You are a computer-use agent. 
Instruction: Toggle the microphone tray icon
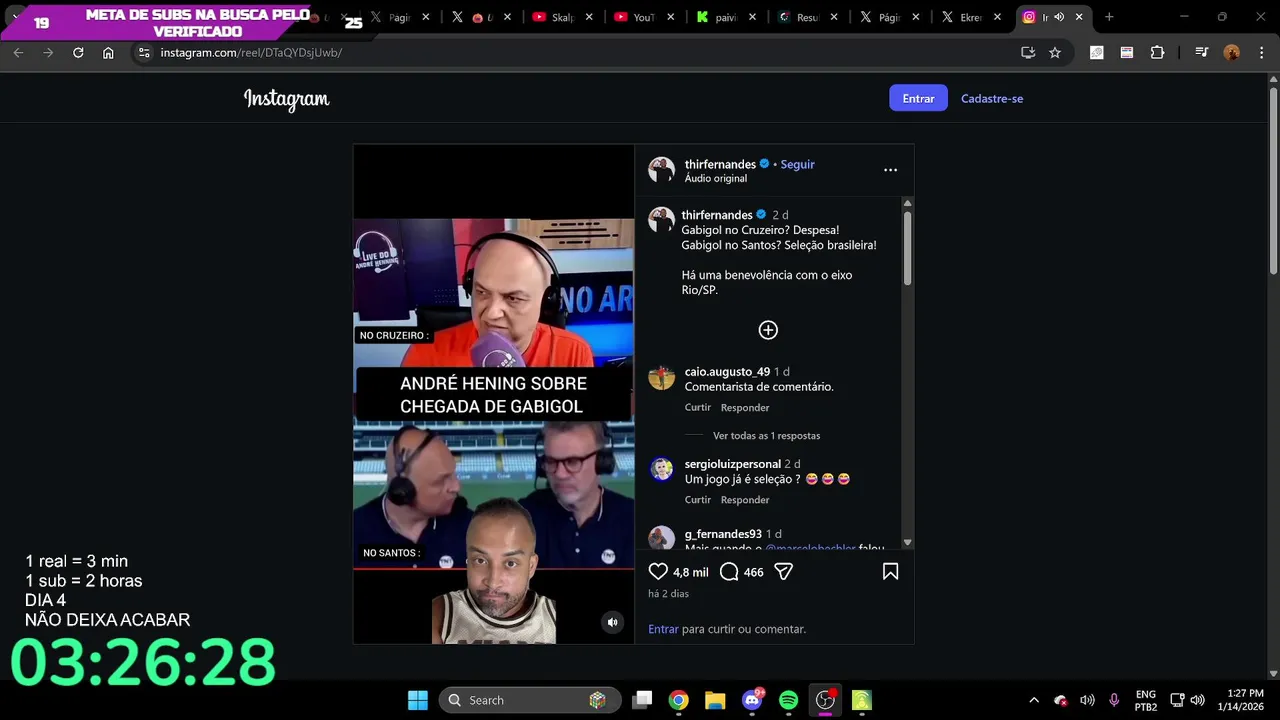[x=1114, y=700]
